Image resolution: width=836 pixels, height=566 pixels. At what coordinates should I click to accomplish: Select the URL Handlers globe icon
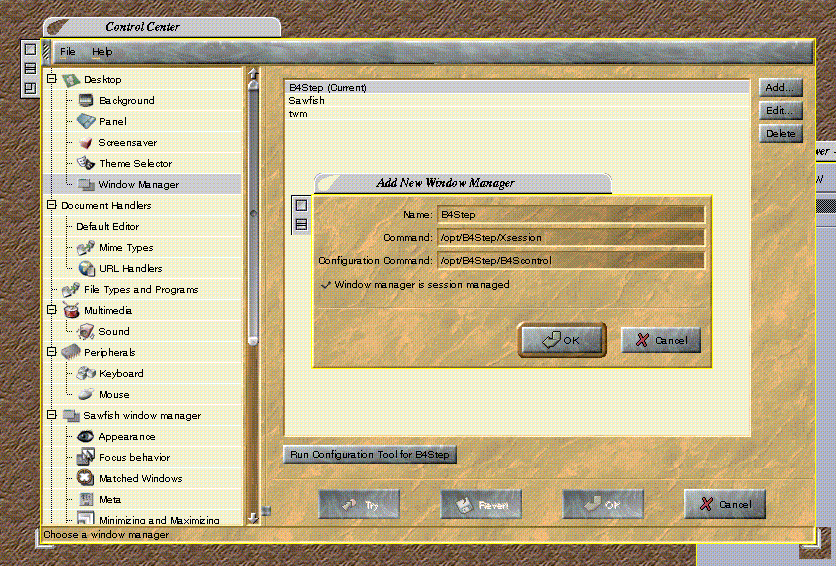pyautogui.click(x=86, y=268)
